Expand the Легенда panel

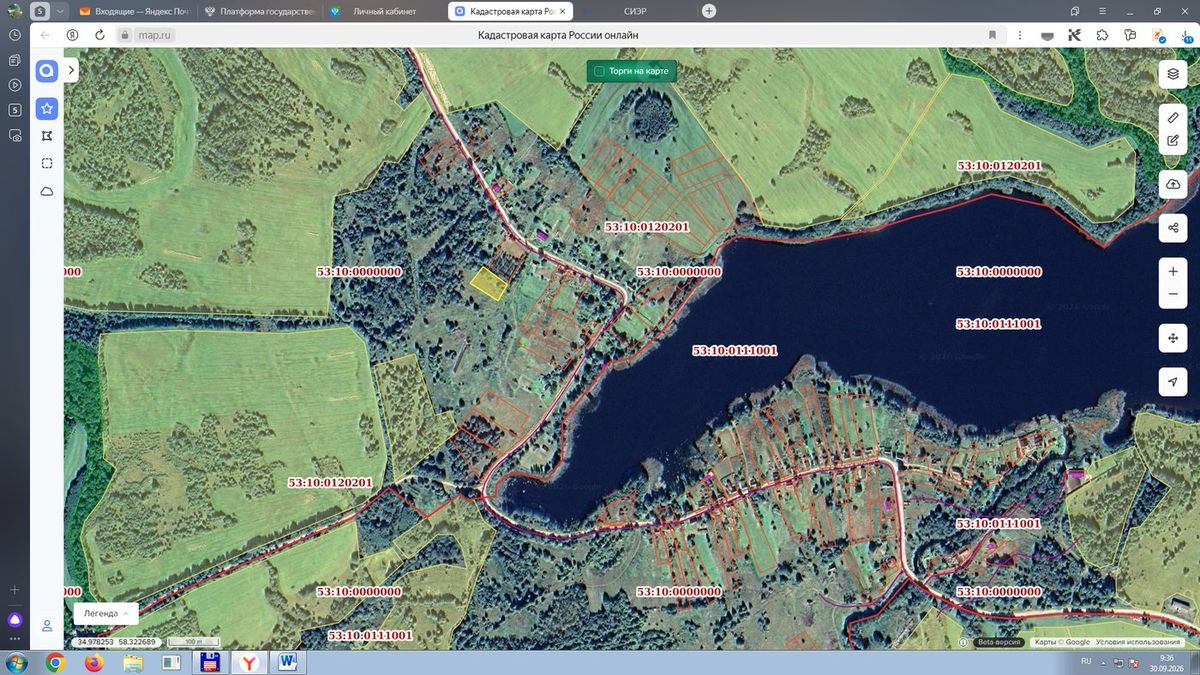pyautogui.click(x=106, y=613)
